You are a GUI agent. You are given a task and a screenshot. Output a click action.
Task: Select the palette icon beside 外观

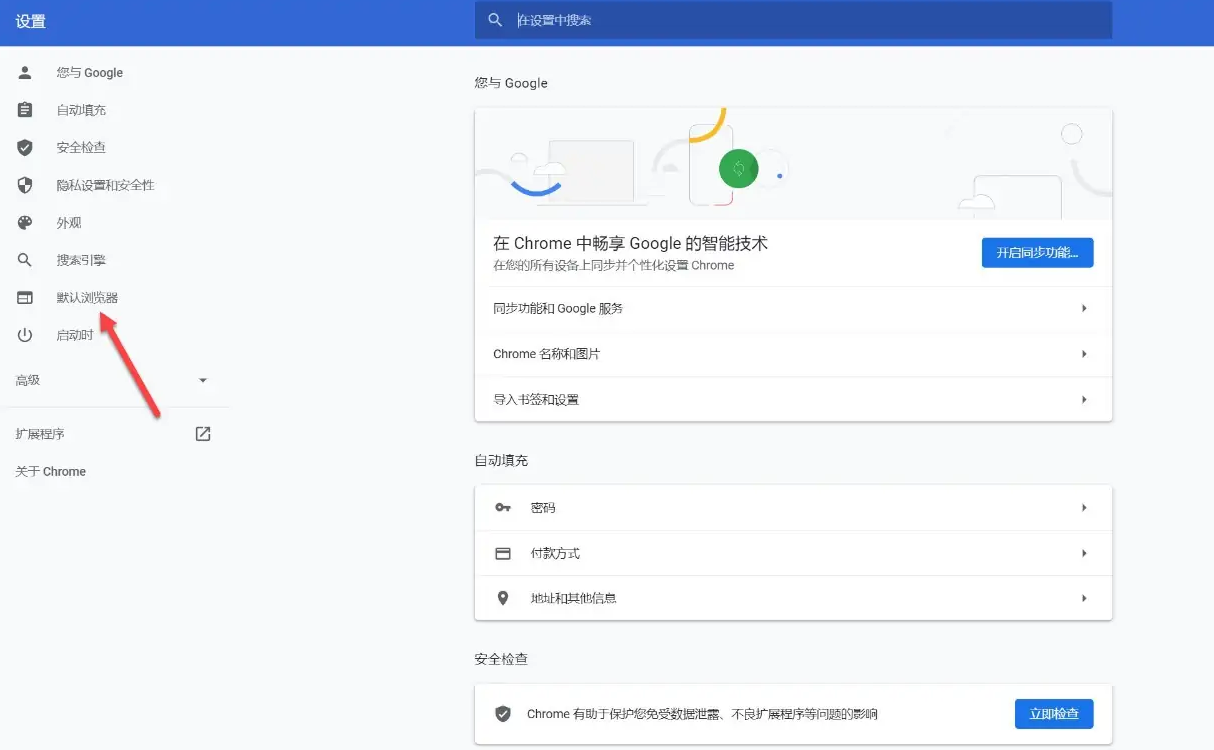coord(24,222)
